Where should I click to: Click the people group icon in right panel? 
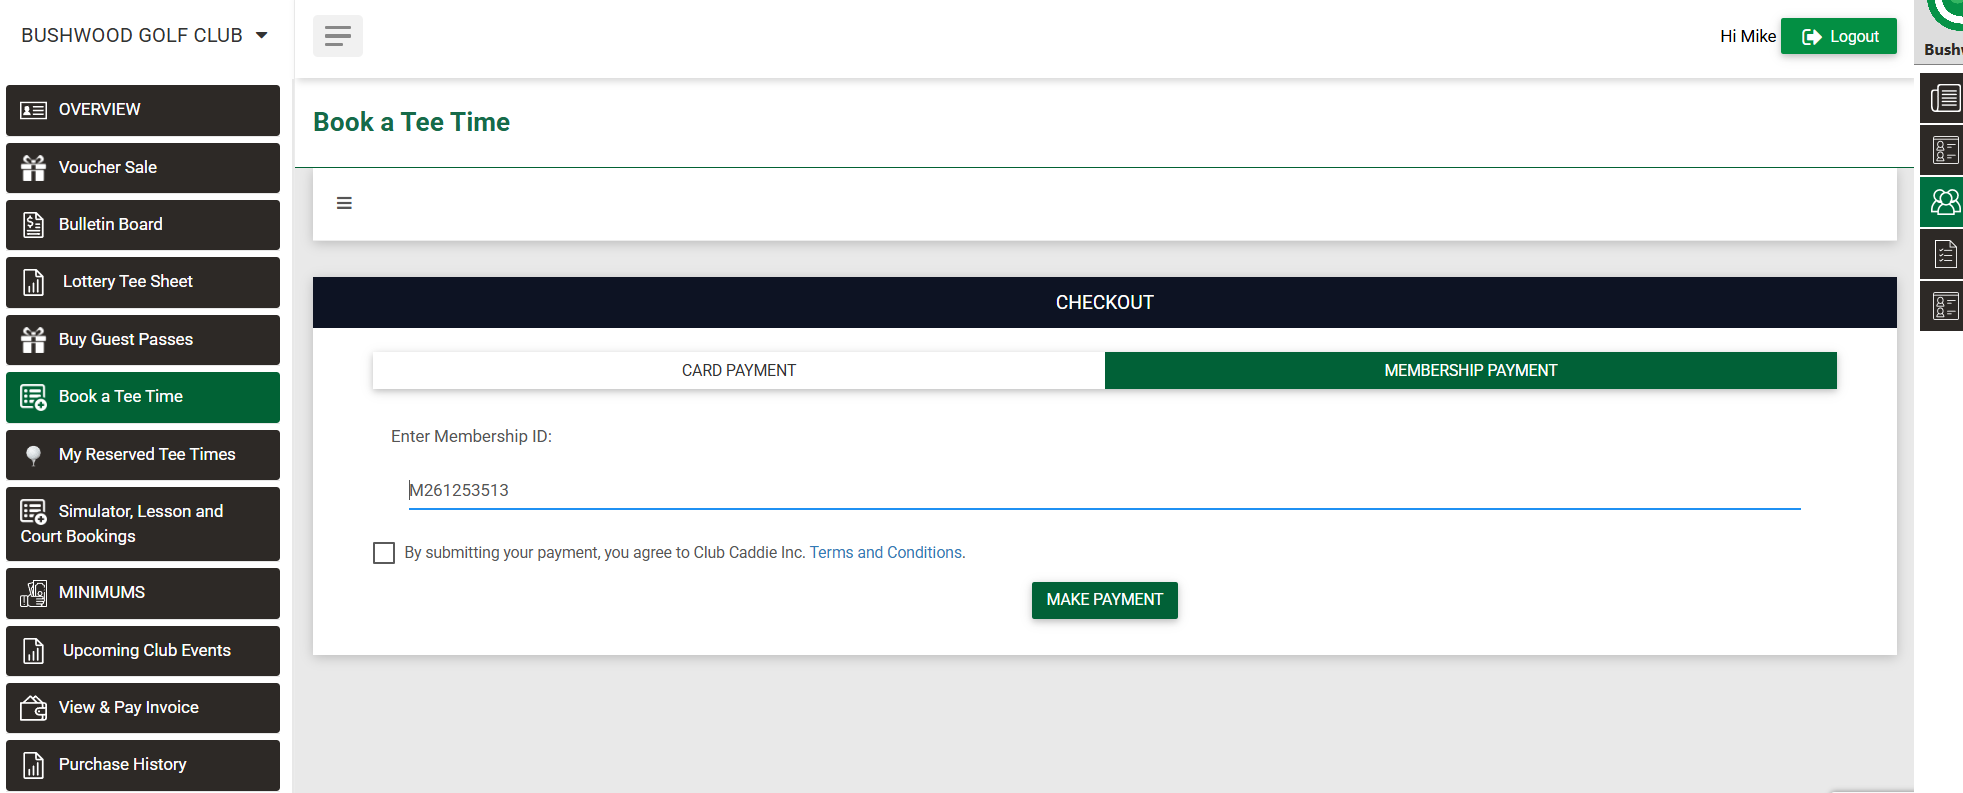1944,202
